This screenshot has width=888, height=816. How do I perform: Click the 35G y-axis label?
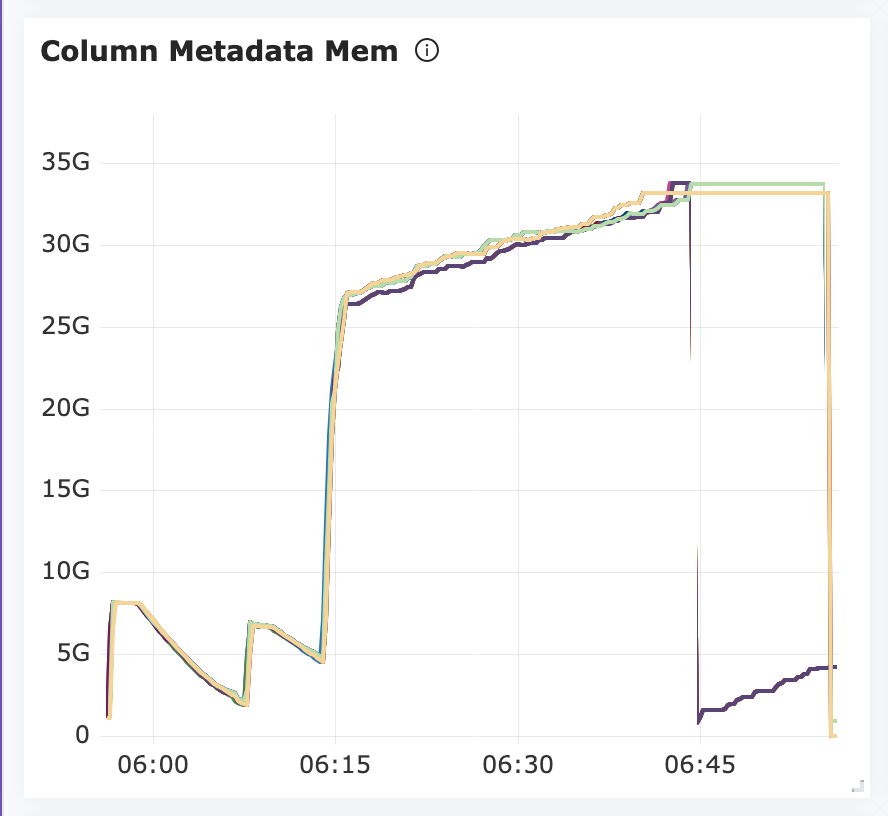point(65,163)
